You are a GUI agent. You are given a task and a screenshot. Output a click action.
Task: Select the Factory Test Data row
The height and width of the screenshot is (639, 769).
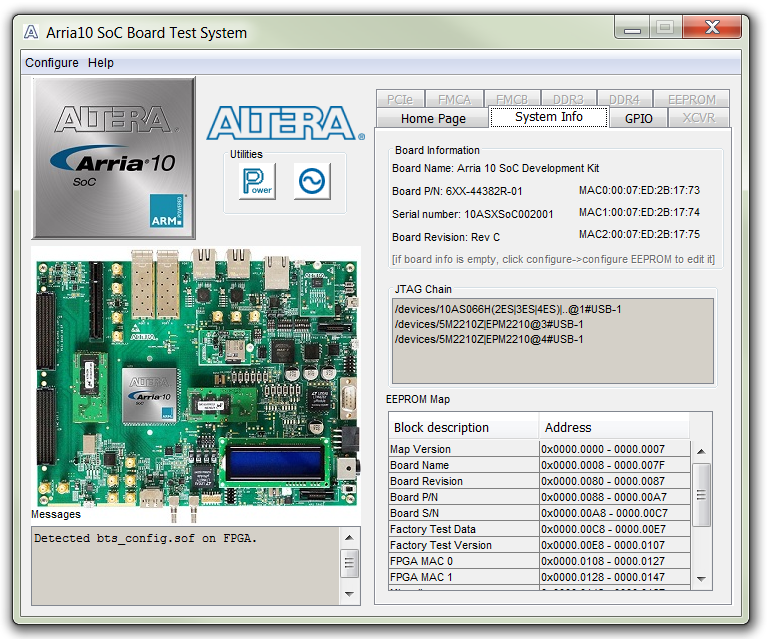463,529
